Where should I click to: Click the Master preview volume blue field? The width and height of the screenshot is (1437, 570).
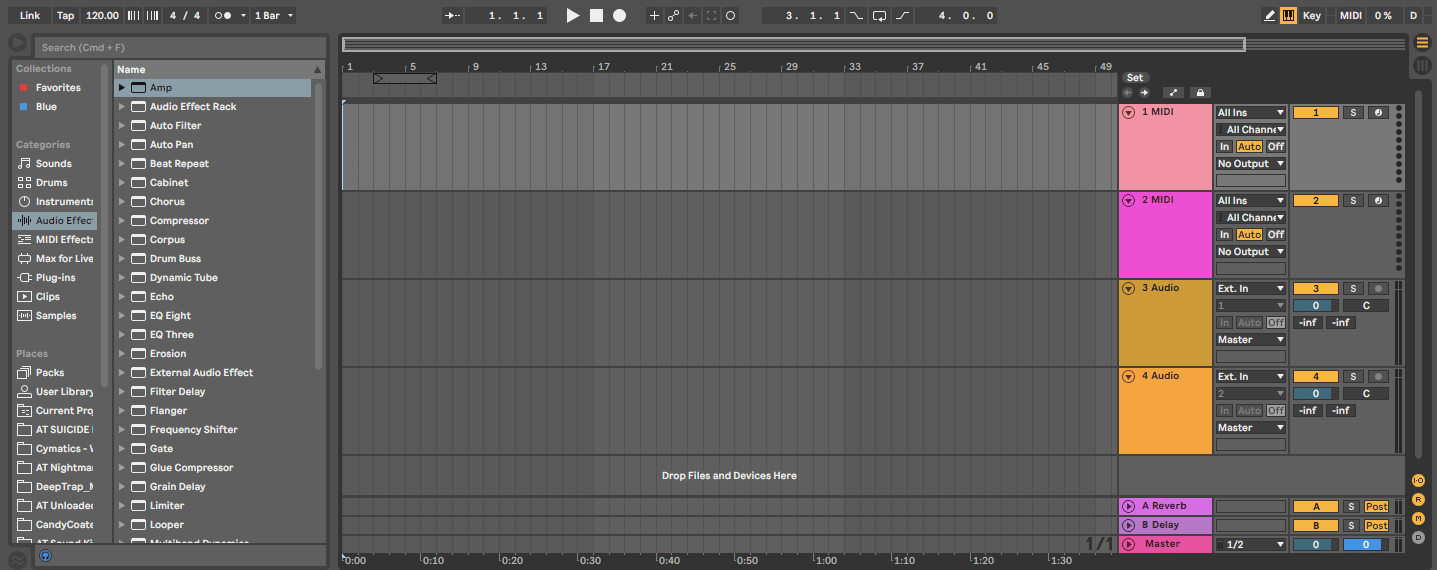[1366, 545]
